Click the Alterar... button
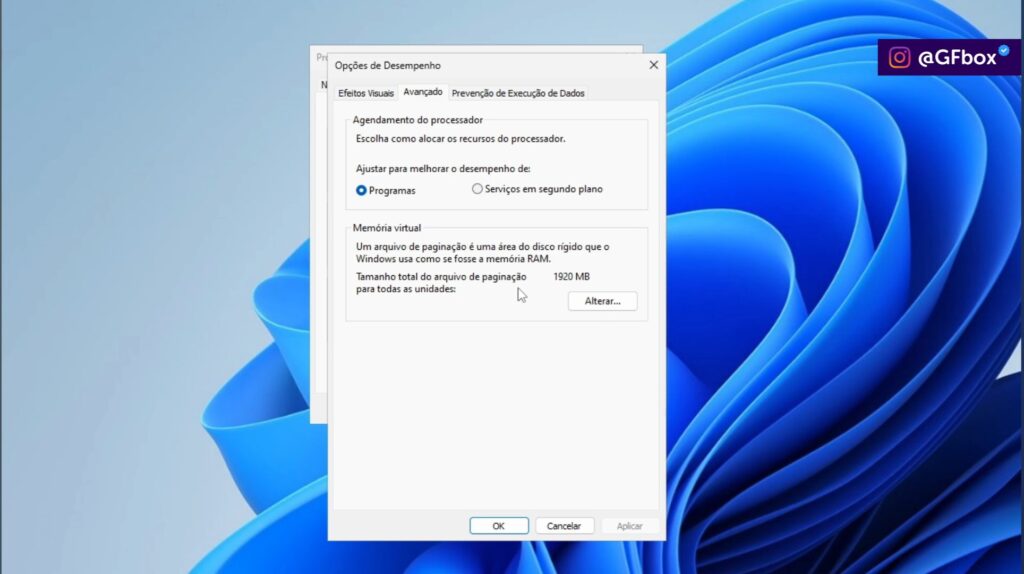The width and height of the screenshot is (1024, 574). [x=602, y=301]
